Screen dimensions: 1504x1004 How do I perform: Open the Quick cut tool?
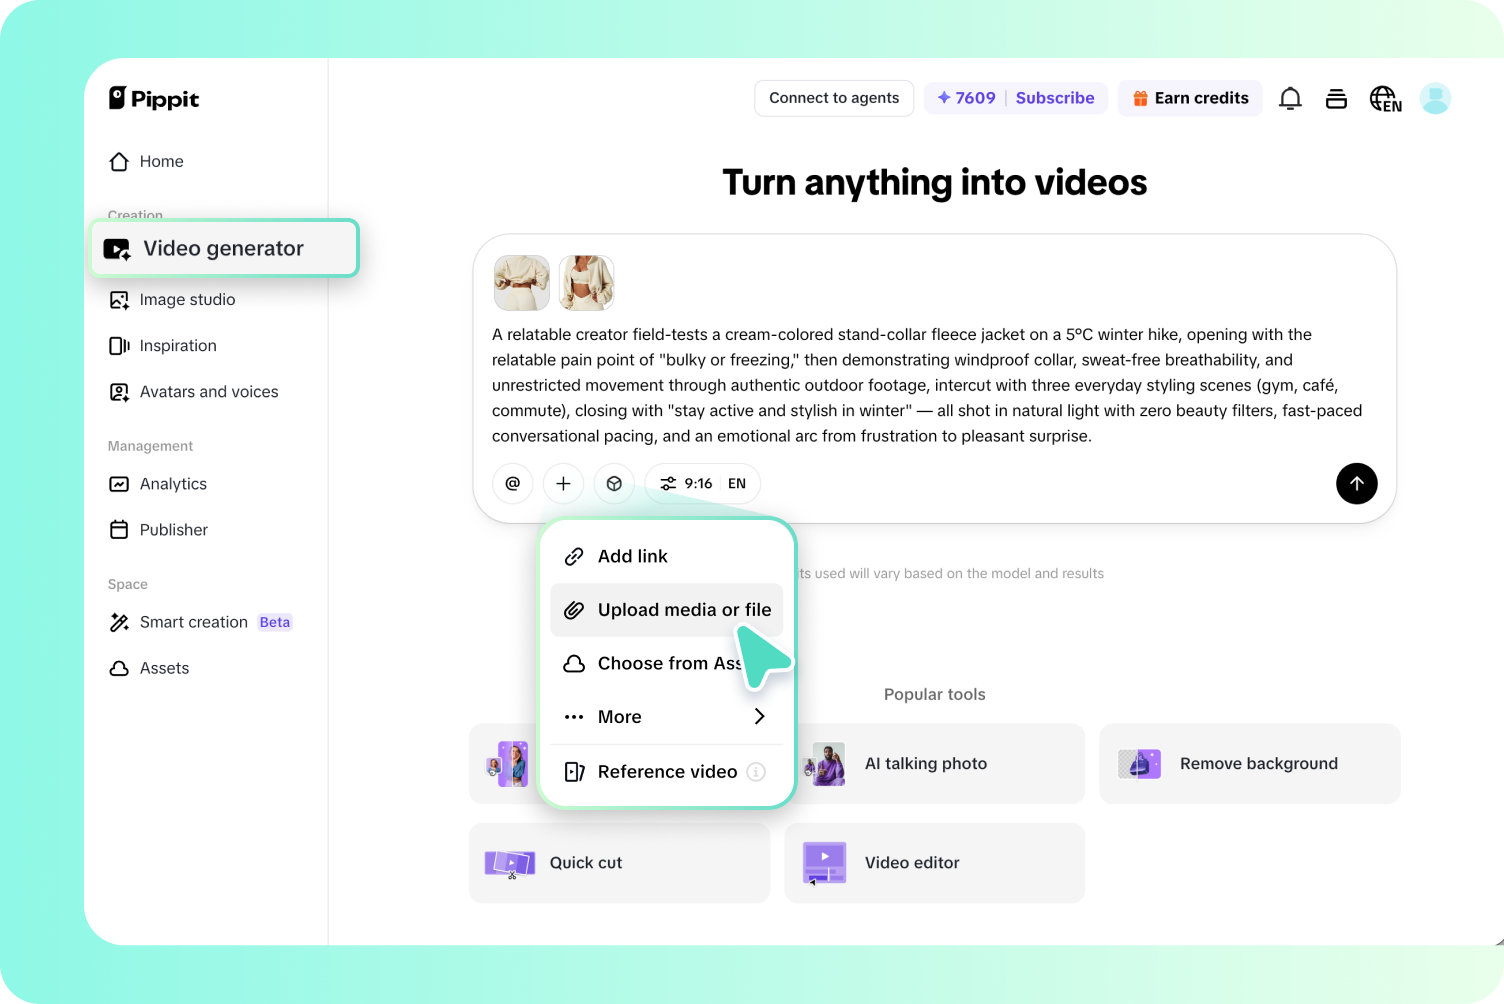619,862
